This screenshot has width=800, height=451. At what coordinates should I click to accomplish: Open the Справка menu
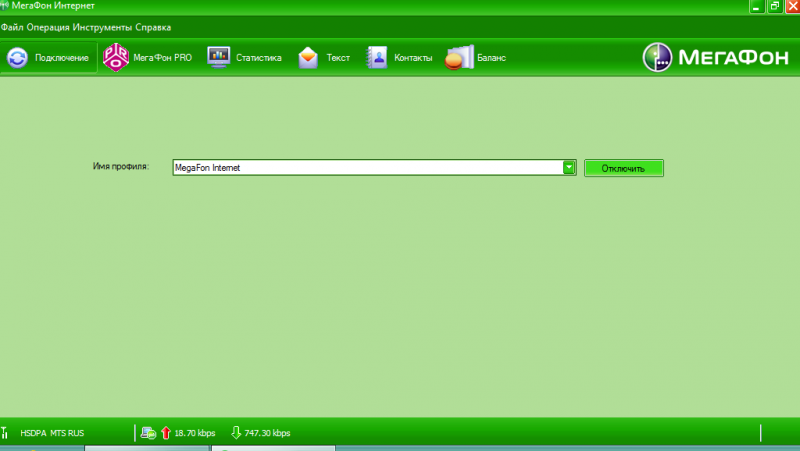click(x=153, y=28)
